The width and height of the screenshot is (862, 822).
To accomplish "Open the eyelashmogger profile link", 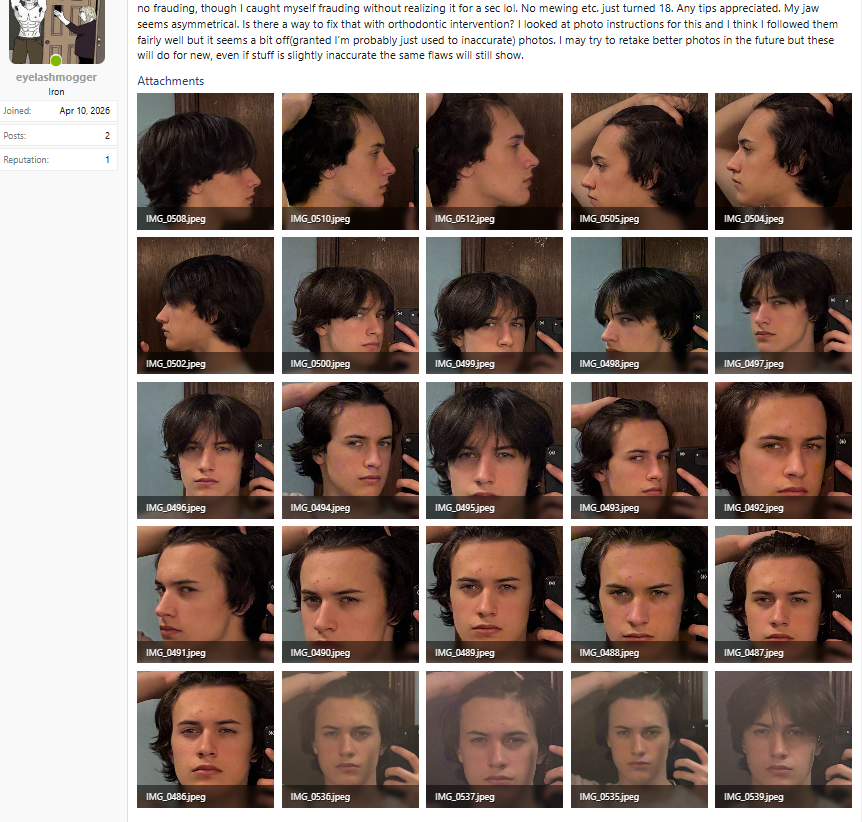I will click(56, 77).
